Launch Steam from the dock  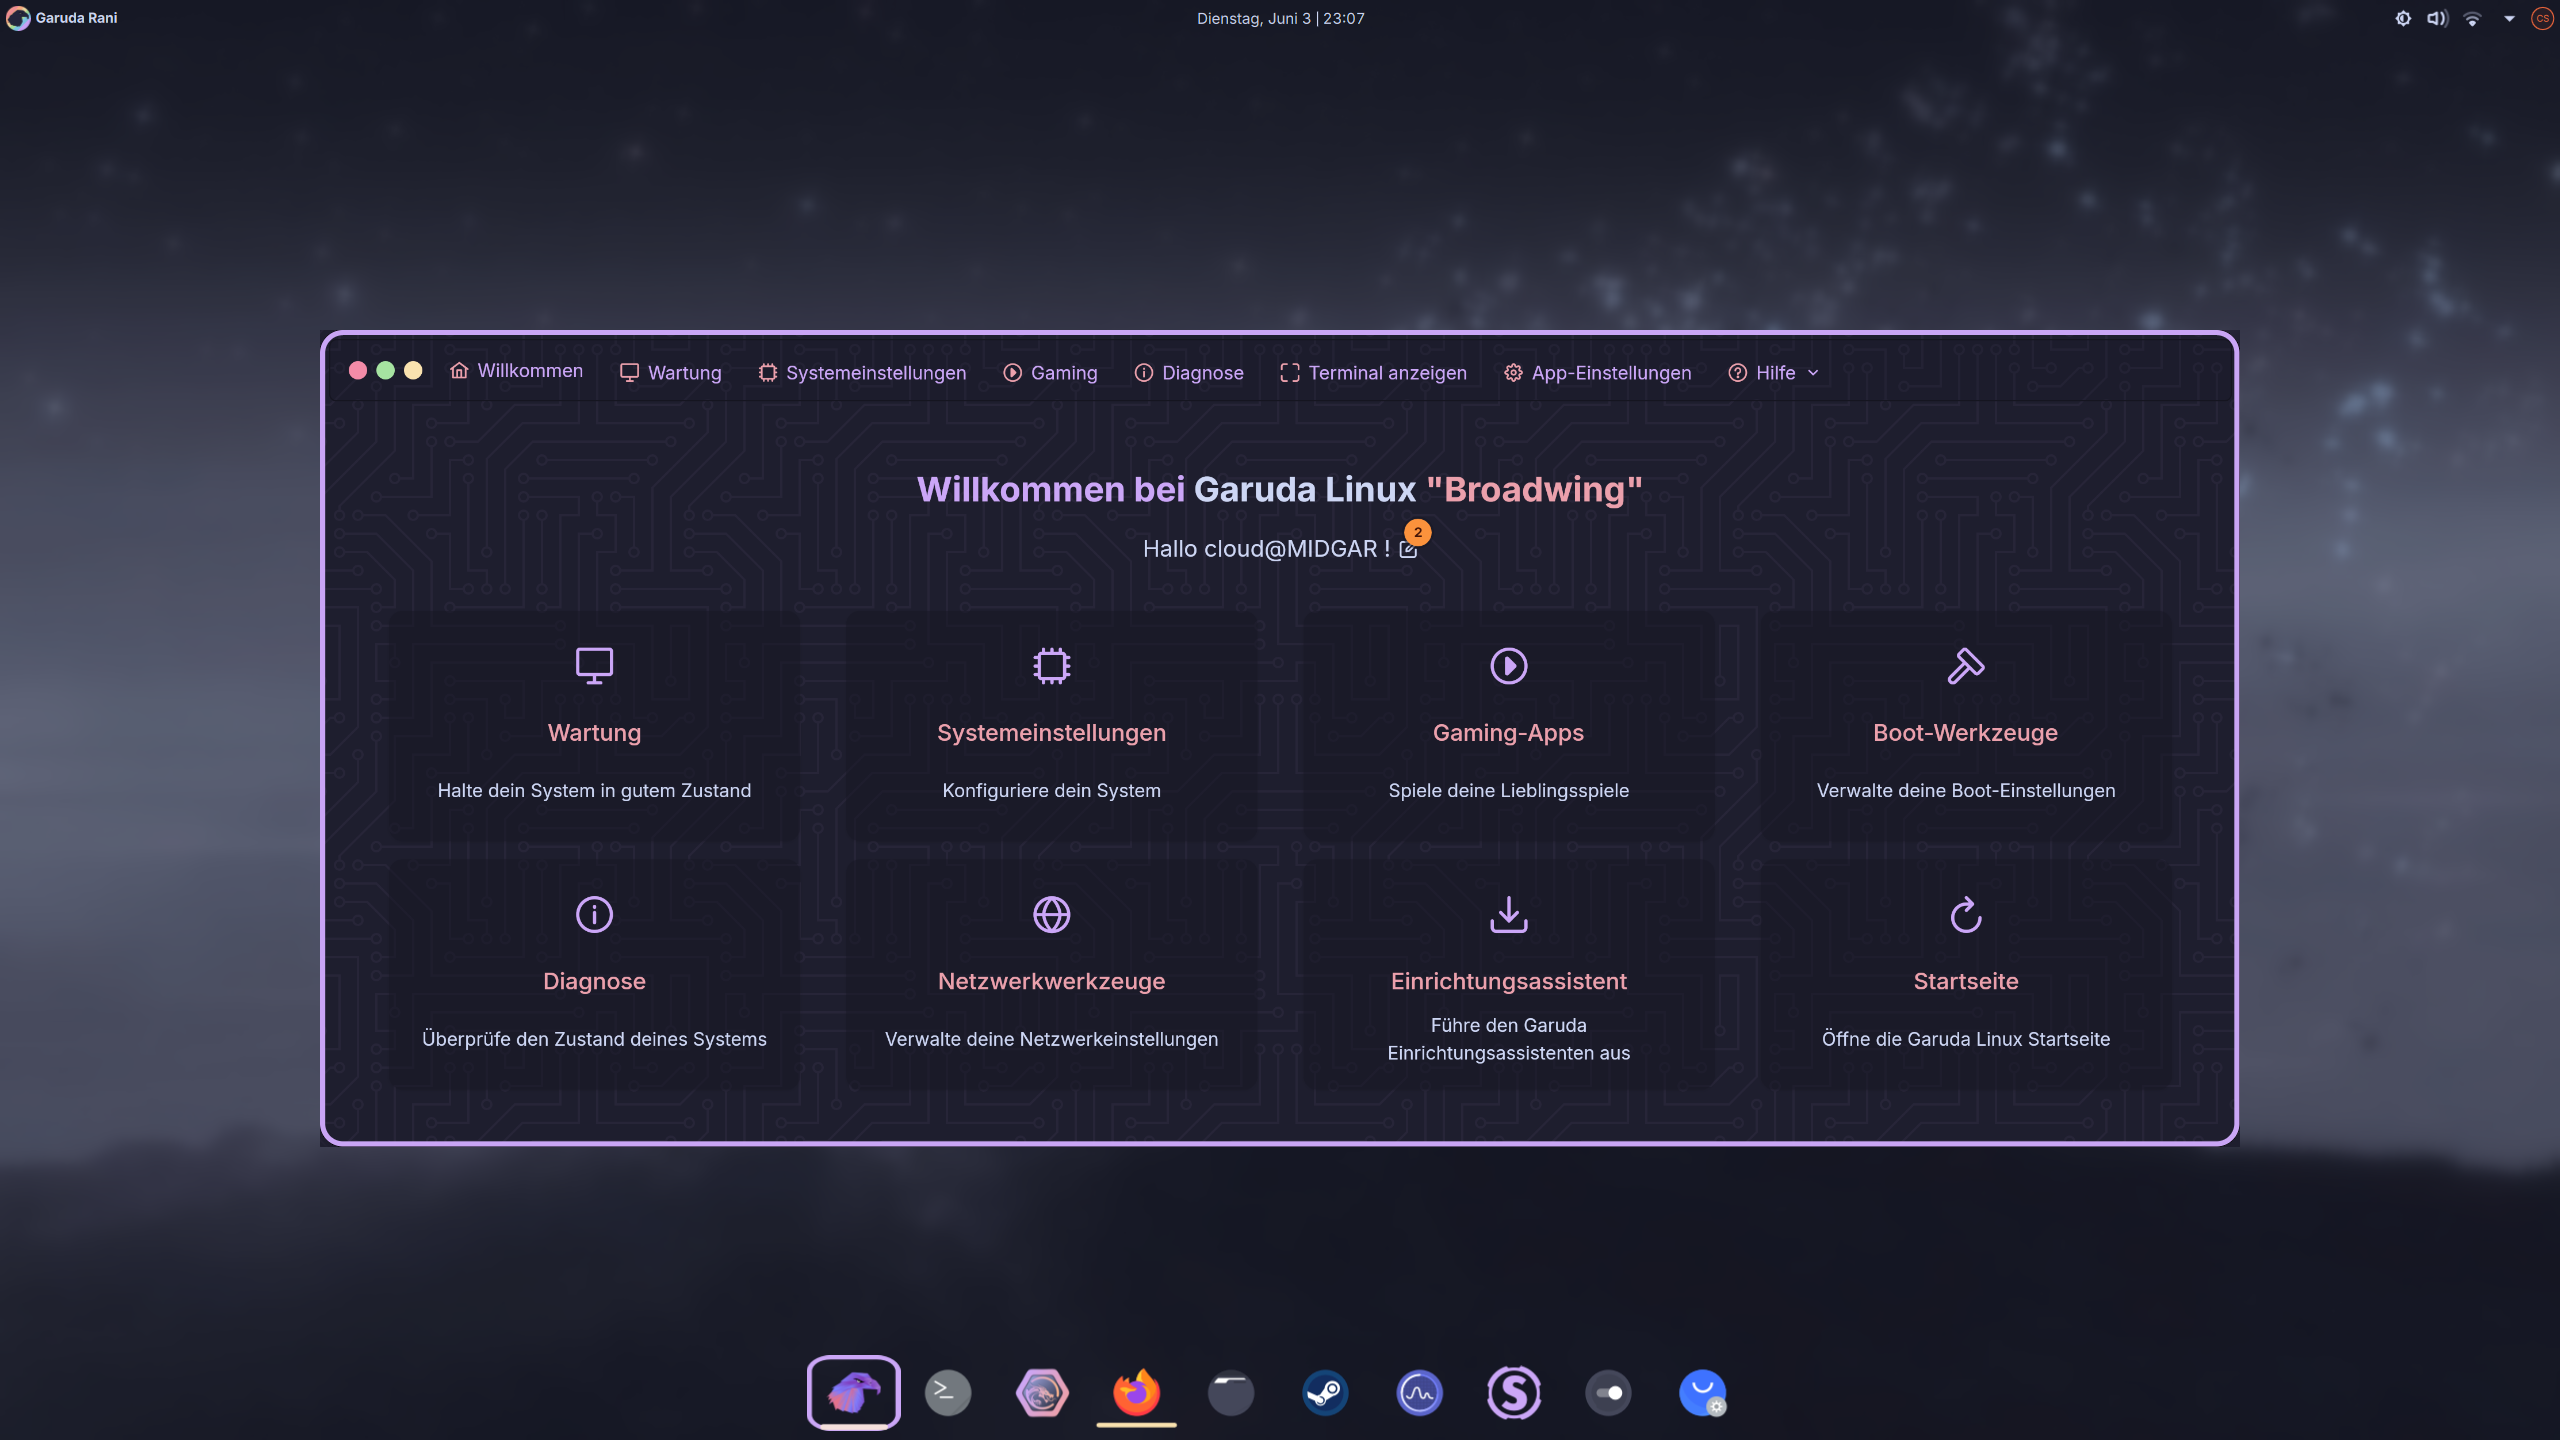click(x=1325, y=1392)
